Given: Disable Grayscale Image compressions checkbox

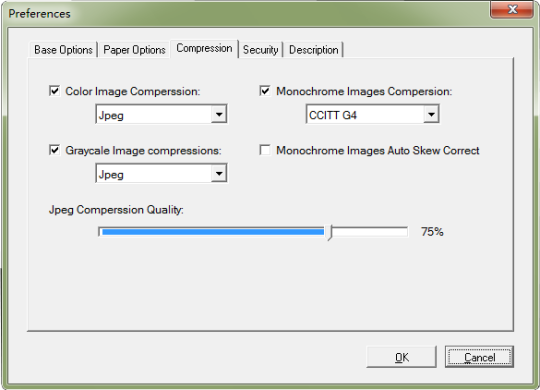Looking at the screenshot, I should (54, 150).
